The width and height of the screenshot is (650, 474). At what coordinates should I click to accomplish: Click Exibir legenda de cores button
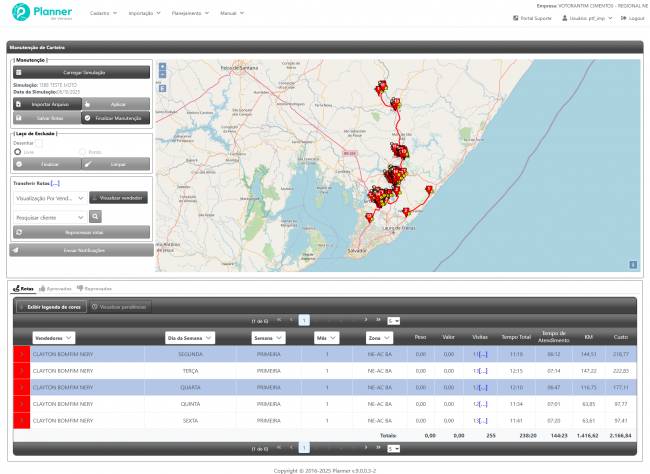[50, 306]
